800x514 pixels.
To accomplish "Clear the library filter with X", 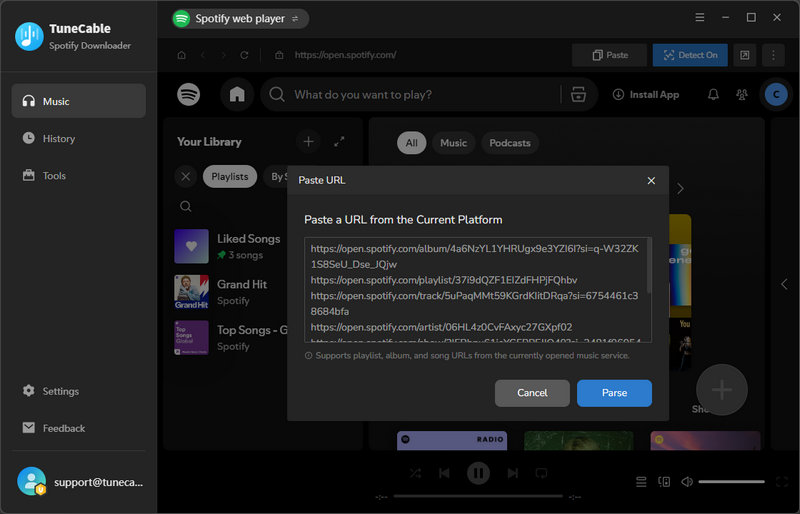I will [186, 177].
